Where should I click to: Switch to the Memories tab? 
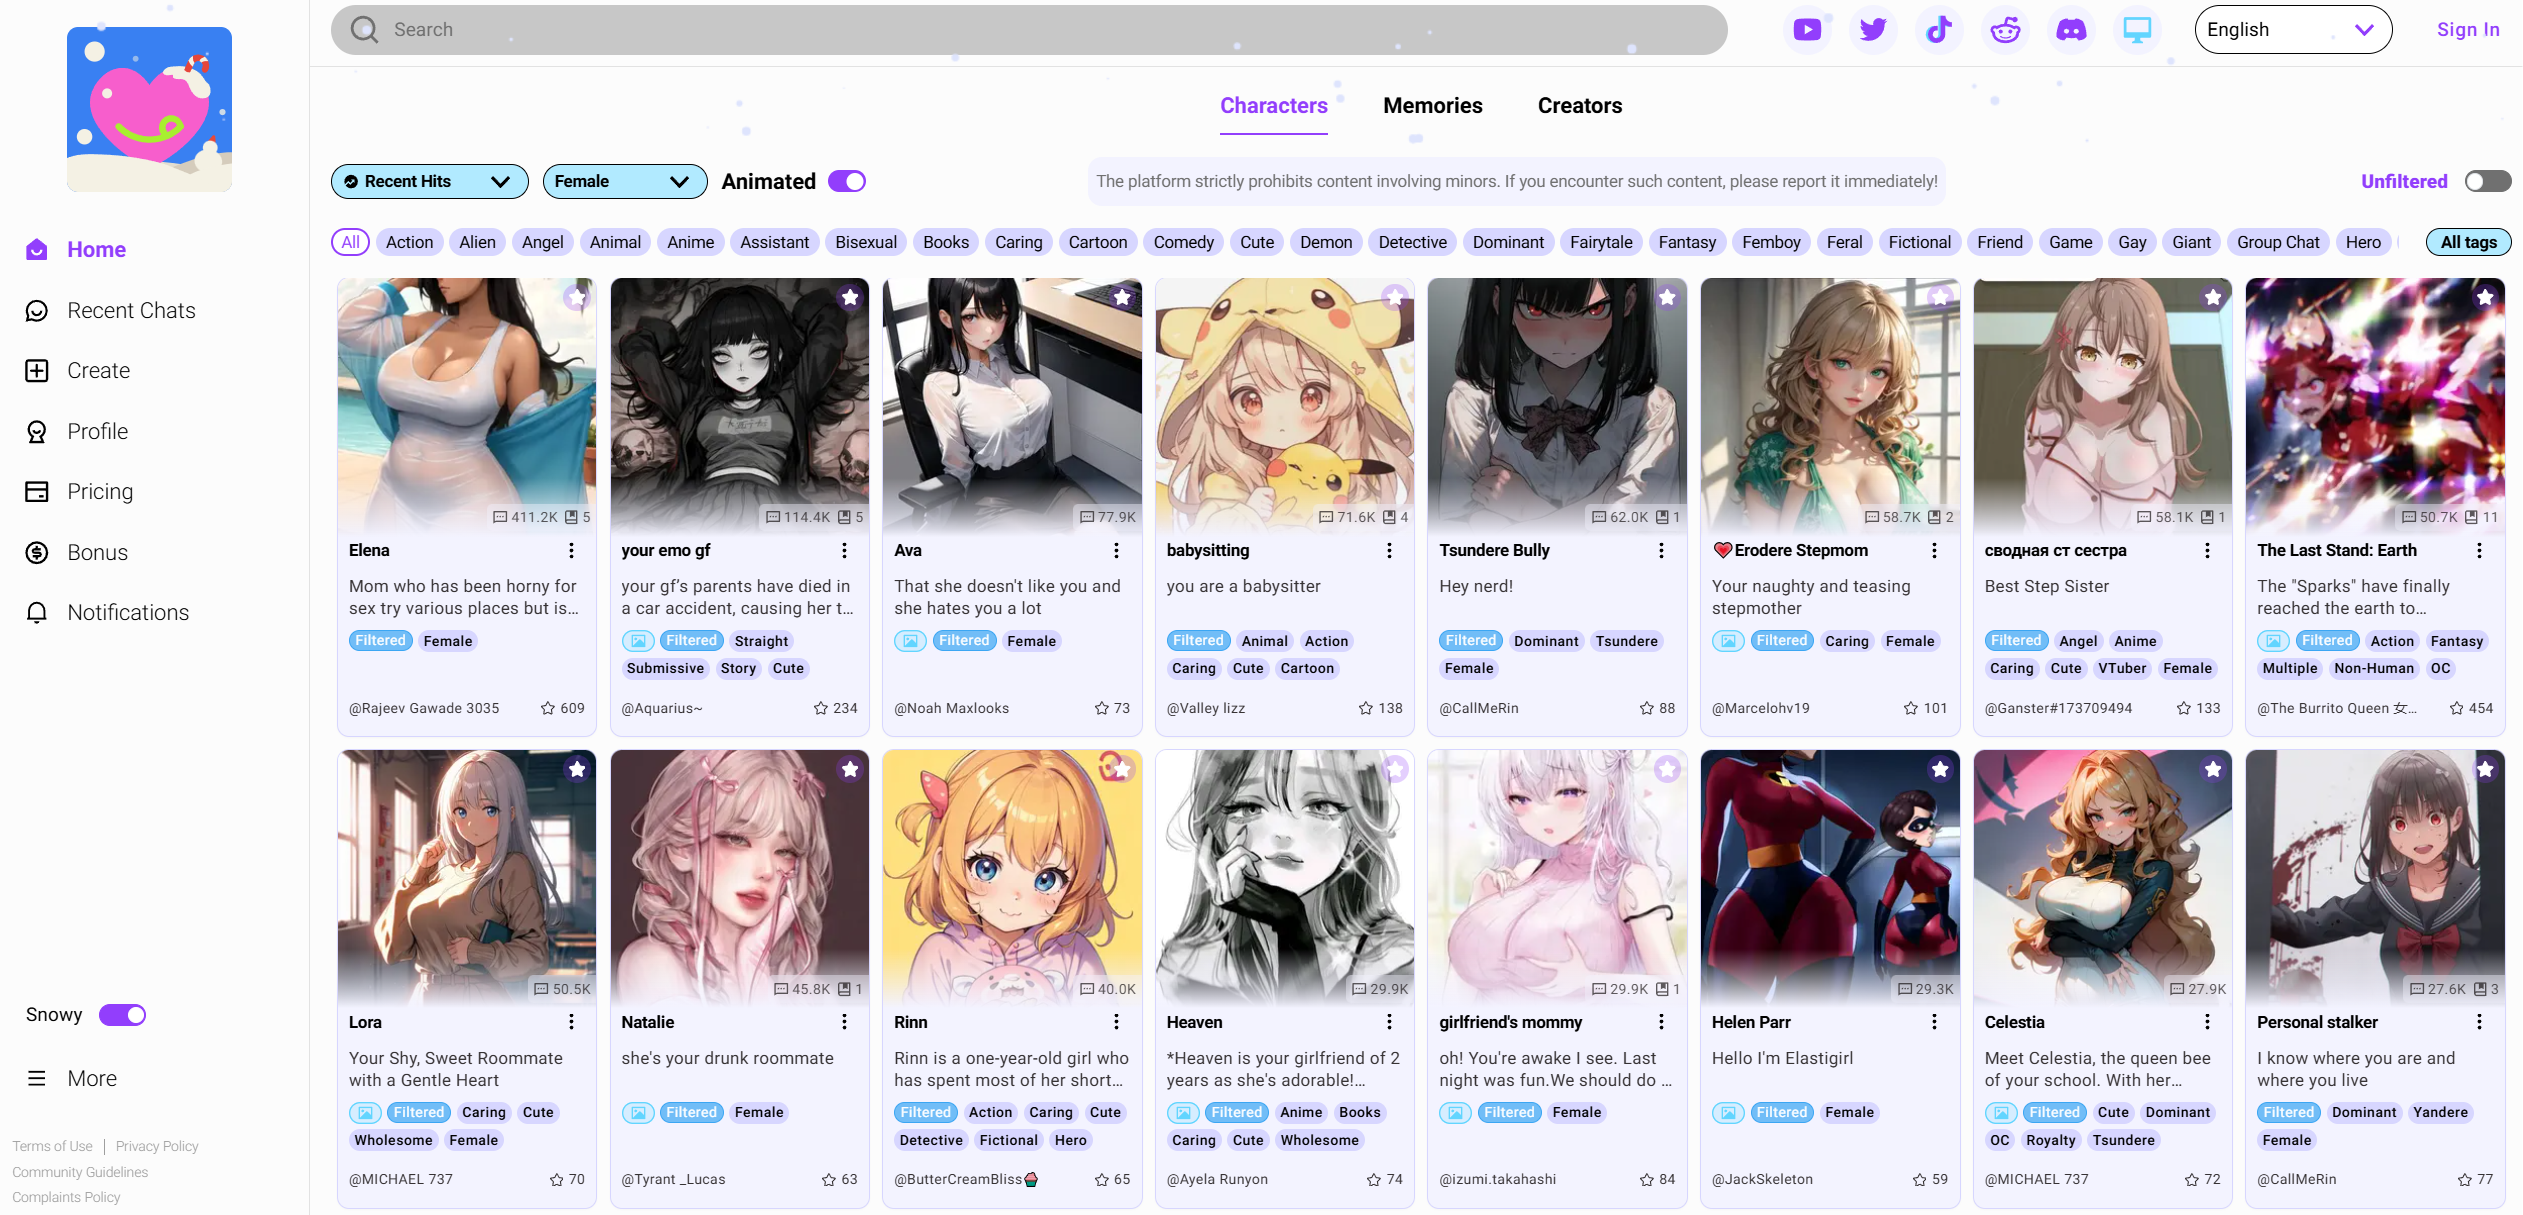coord(1432,106)
